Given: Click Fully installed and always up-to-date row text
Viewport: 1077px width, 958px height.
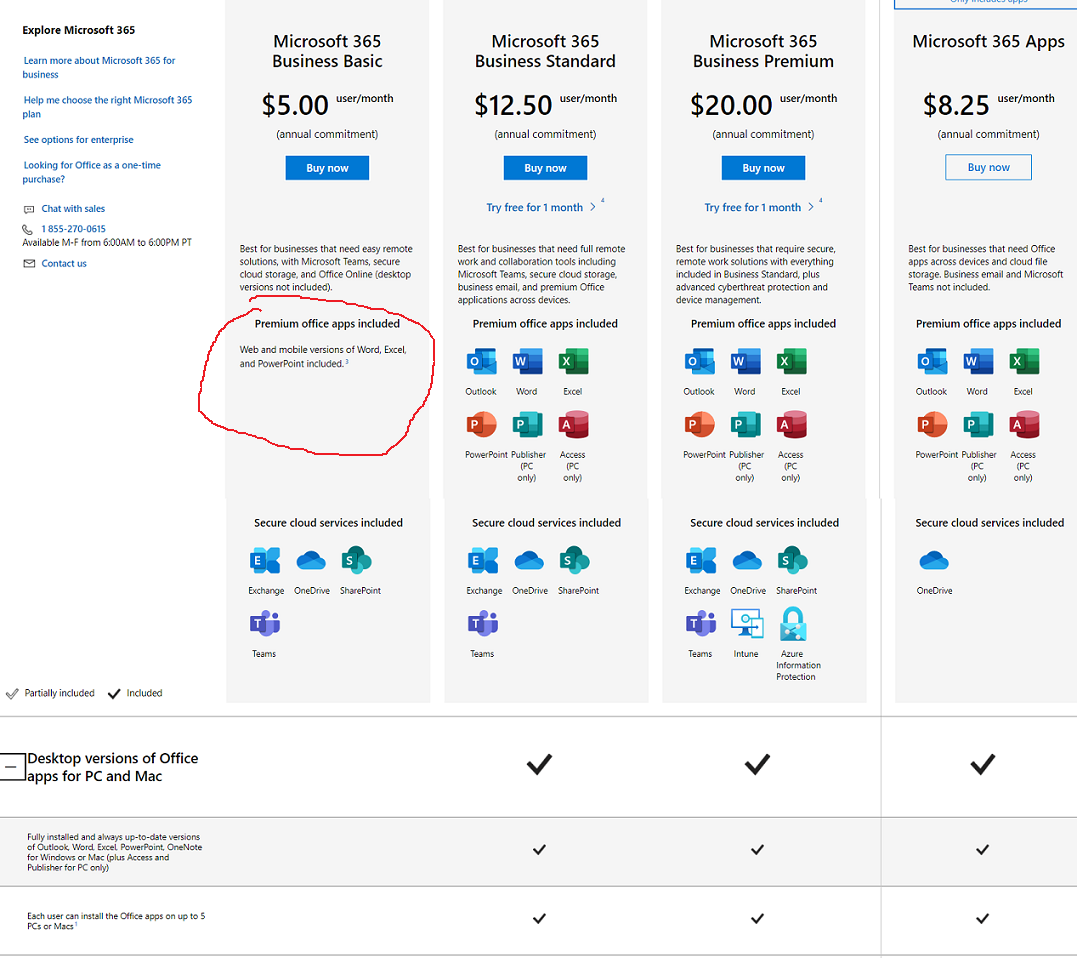Looking at the screenshot, I should pos(115,852).
